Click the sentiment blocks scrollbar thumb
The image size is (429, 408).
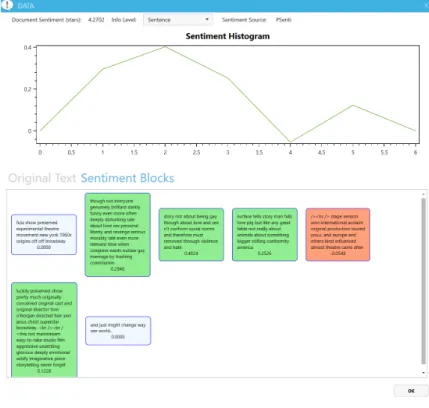coord(423,281)
